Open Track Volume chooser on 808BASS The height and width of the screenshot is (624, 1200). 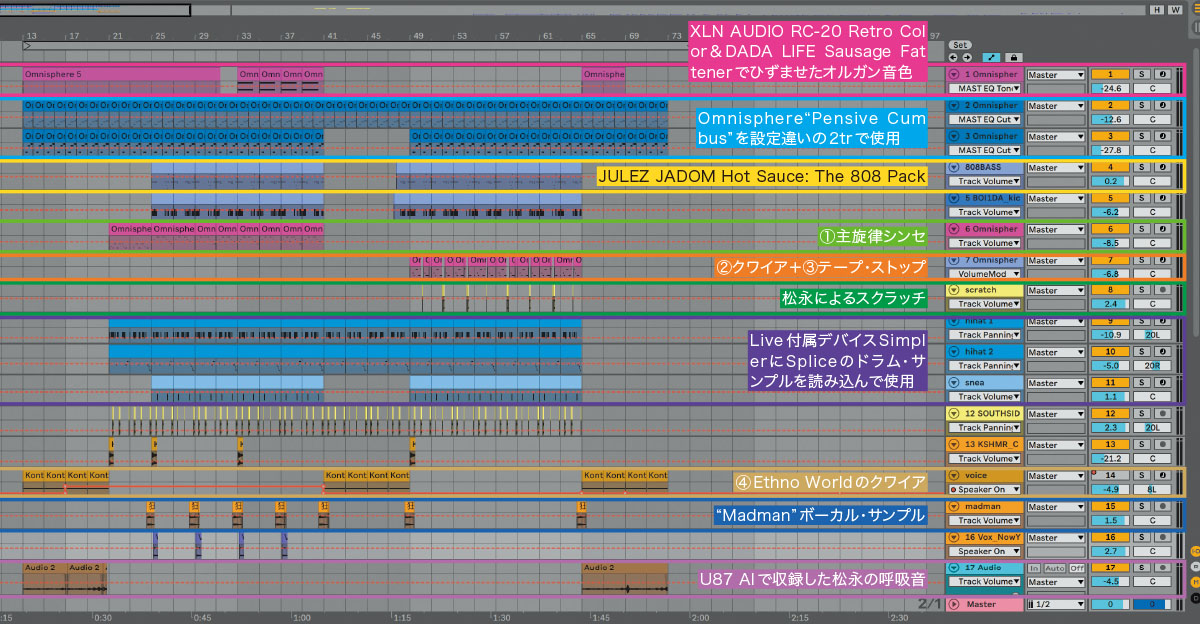click(984, 181)
